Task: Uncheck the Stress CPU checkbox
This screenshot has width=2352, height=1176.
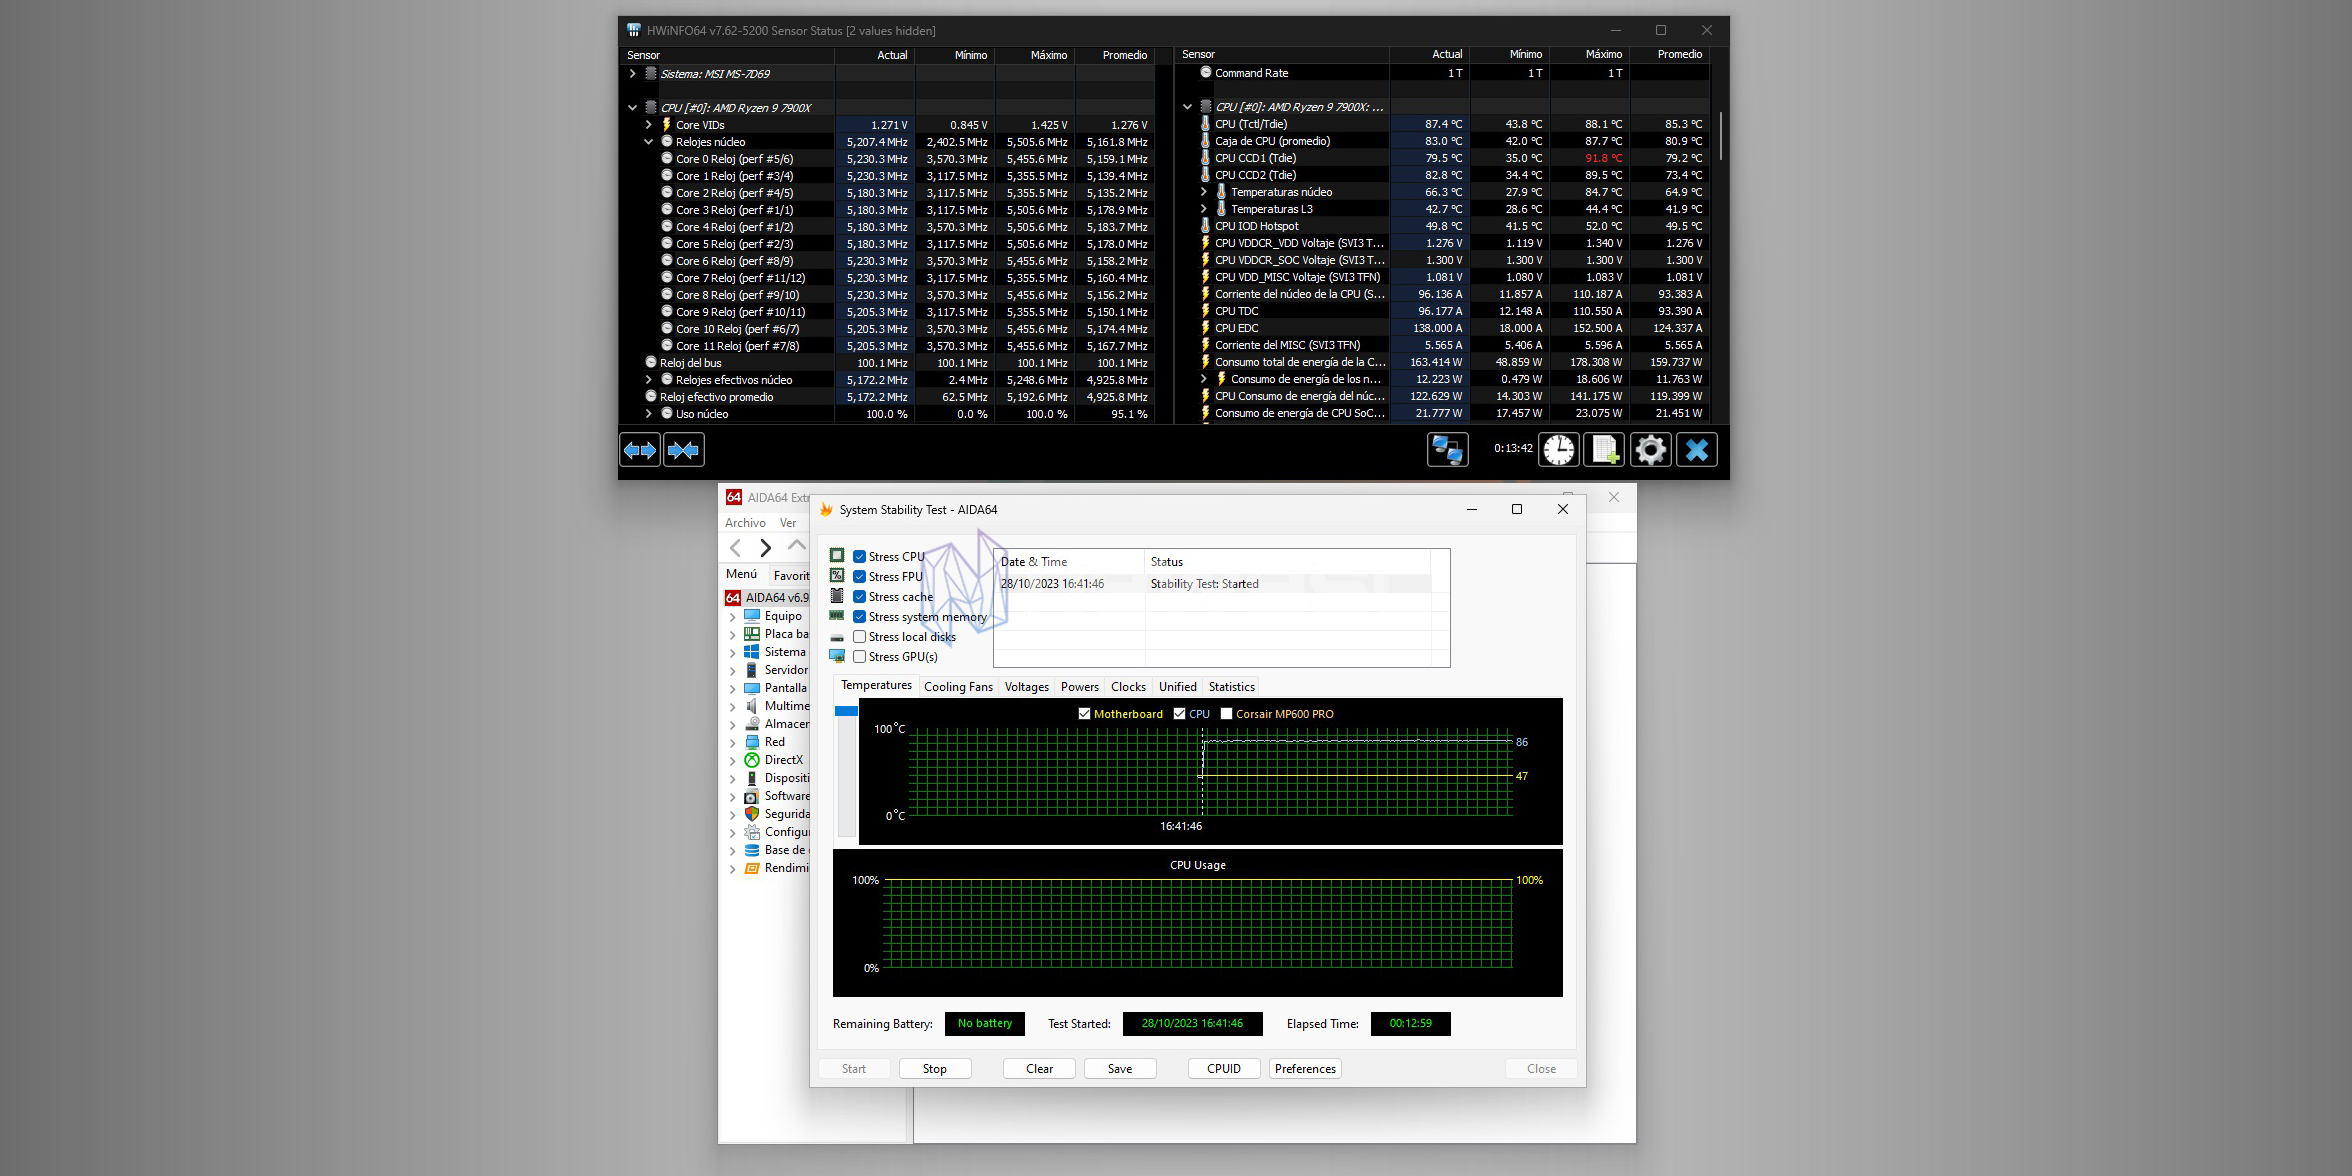Action: [x=859, y=557]
